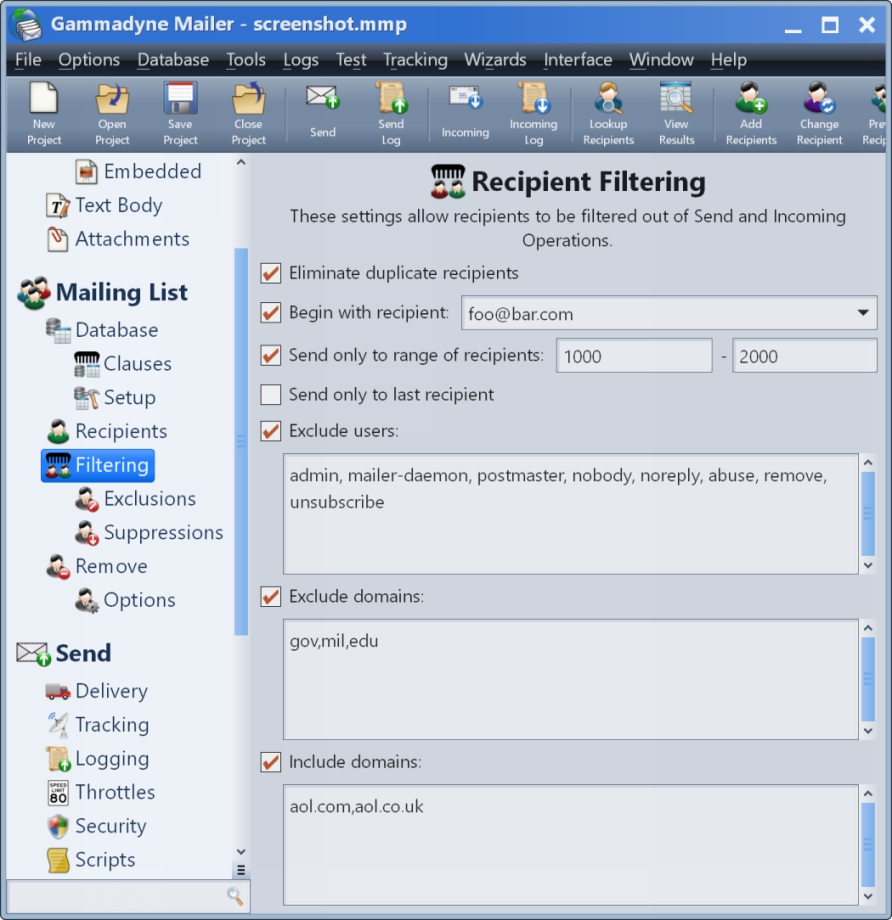Toggle the Exclude domains checkbox
The image size is (892, 920).
270,597
